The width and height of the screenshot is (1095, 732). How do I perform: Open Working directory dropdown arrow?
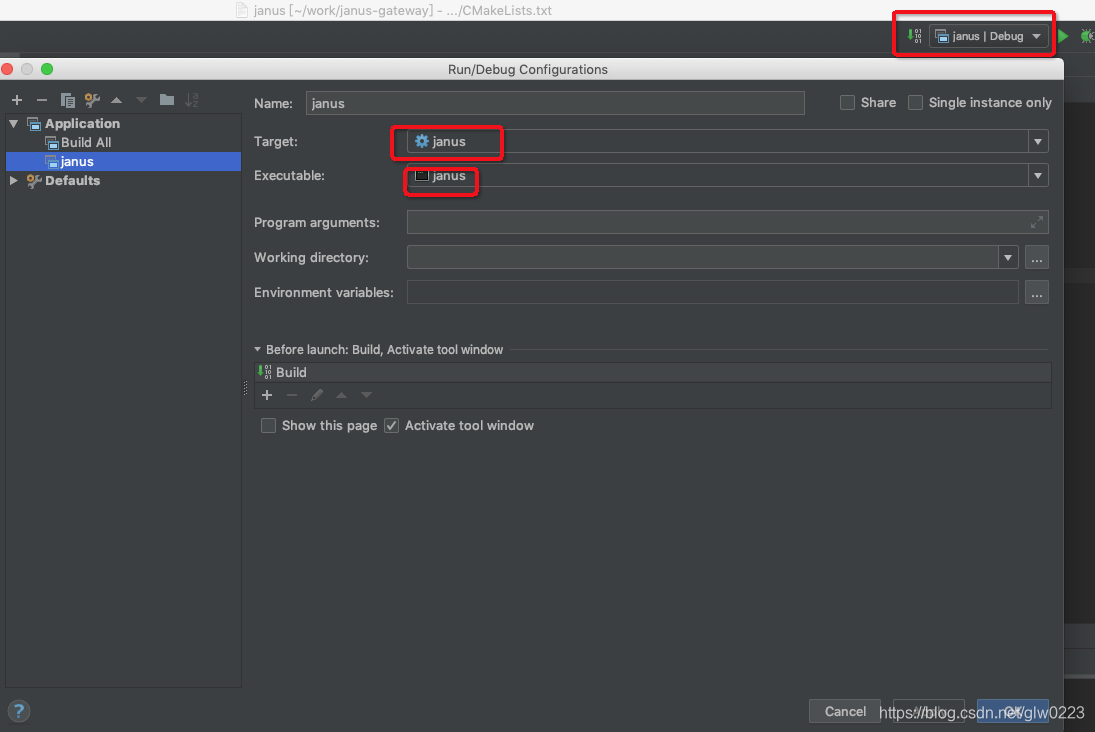(x=1008, y=258)
